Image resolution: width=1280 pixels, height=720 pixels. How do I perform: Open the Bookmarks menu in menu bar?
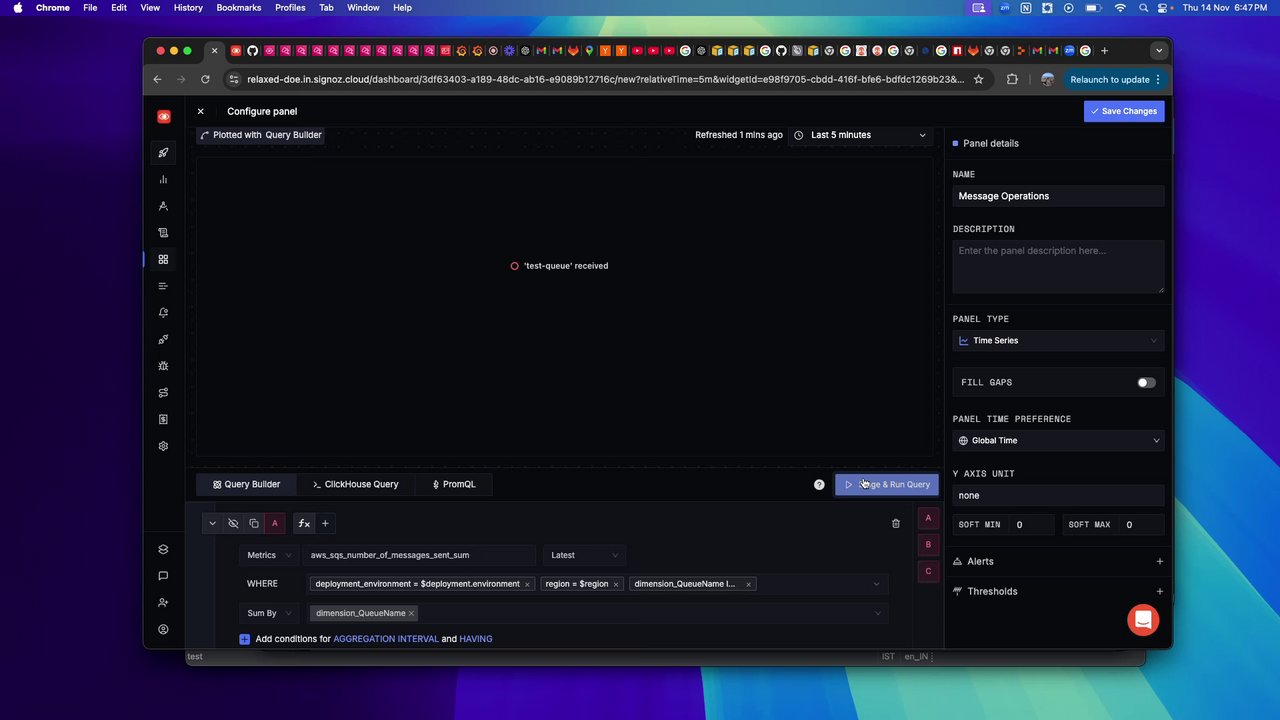239,7
